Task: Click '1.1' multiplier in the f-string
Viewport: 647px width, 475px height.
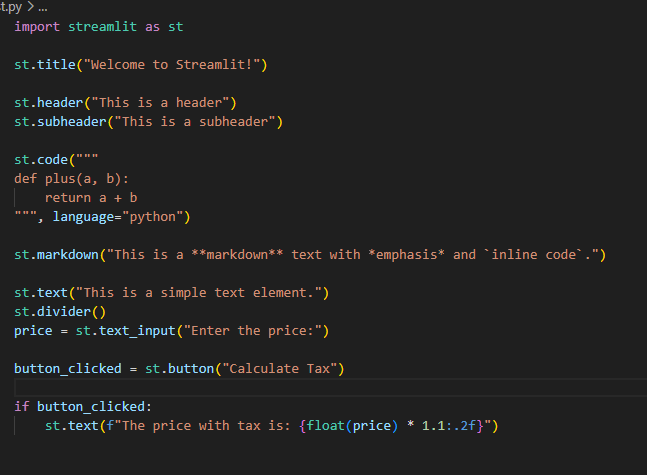Action: pos(433,425)
